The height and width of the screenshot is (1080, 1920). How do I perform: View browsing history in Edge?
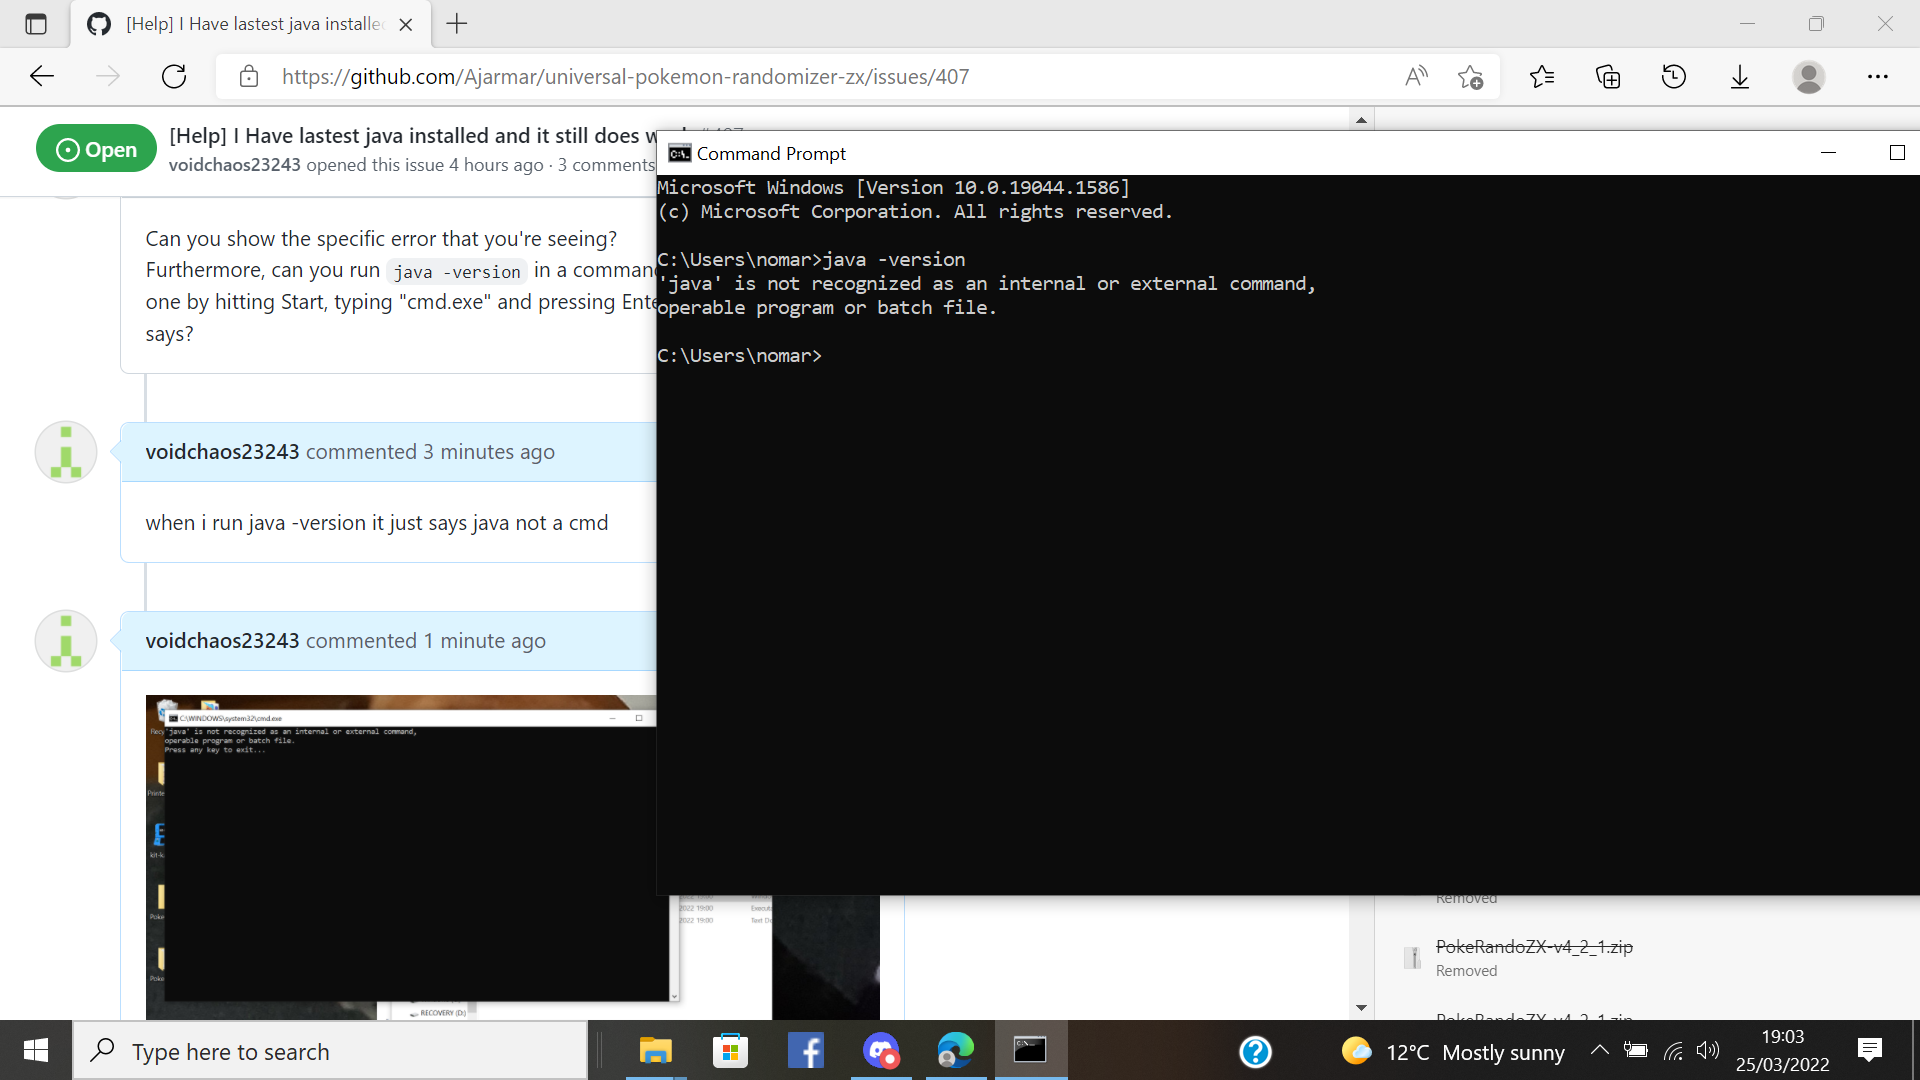click(x=1674, y=76)
